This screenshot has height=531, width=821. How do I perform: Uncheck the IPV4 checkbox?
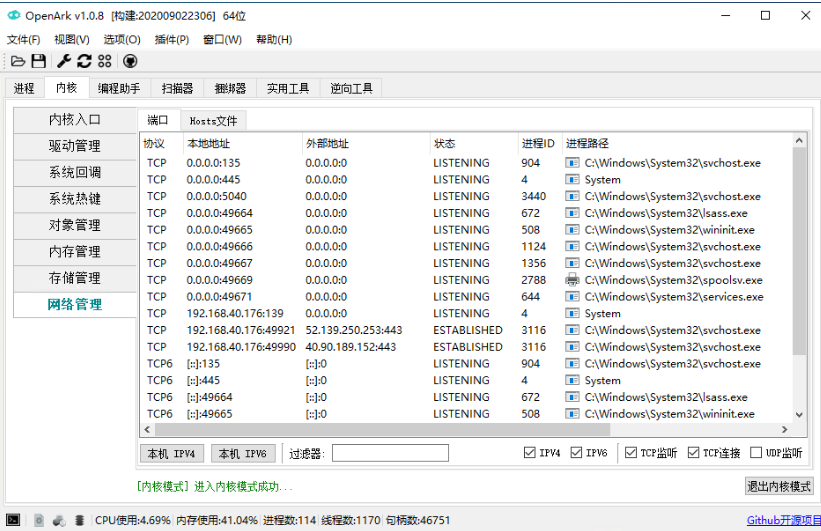(529, 453)
